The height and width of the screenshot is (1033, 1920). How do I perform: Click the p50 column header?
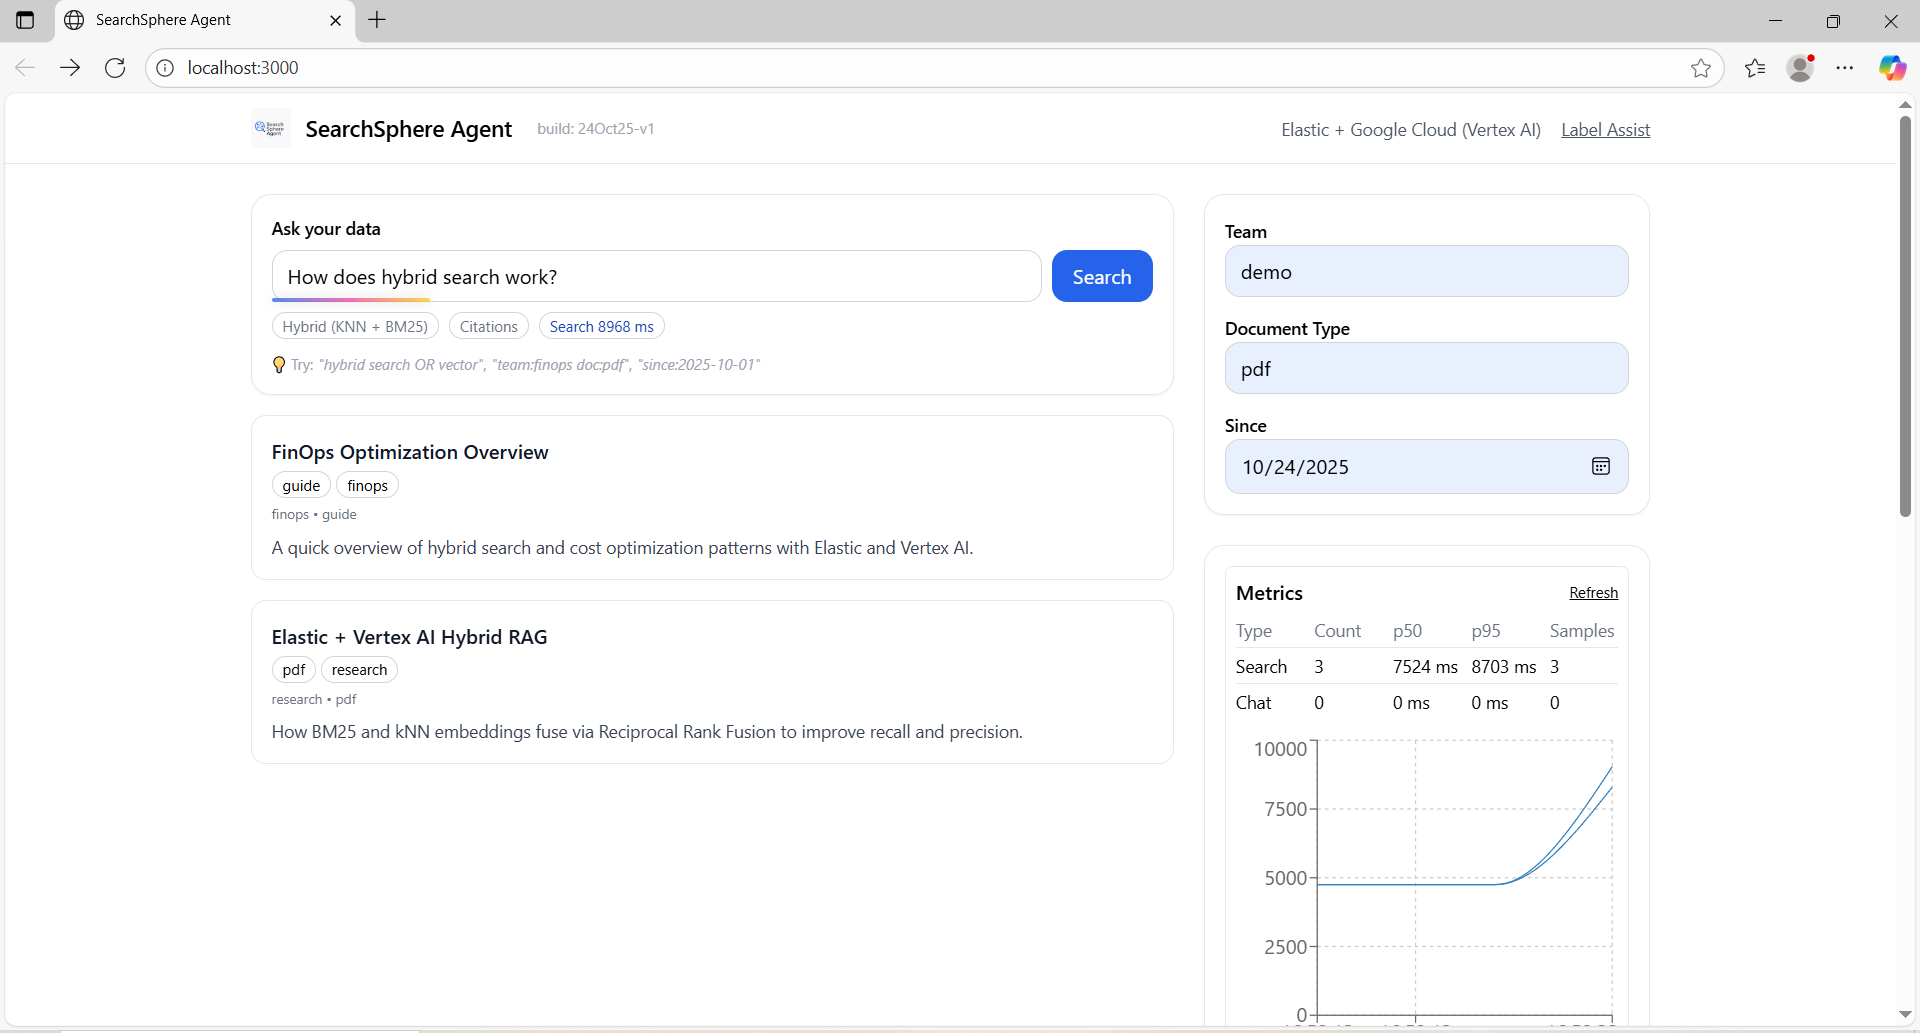[x=1407, y=631]
